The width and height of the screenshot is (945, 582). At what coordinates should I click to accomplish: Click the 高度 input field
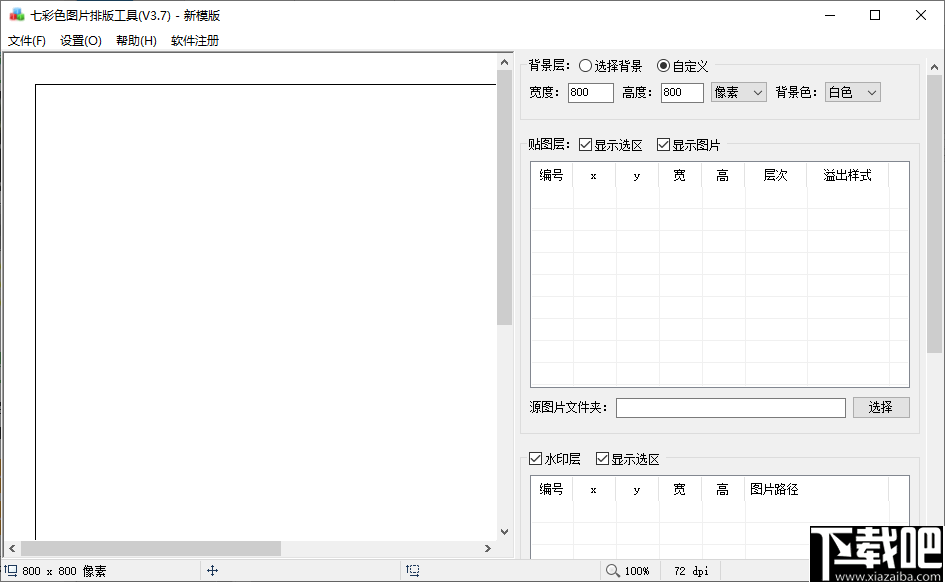click(682, 92)
